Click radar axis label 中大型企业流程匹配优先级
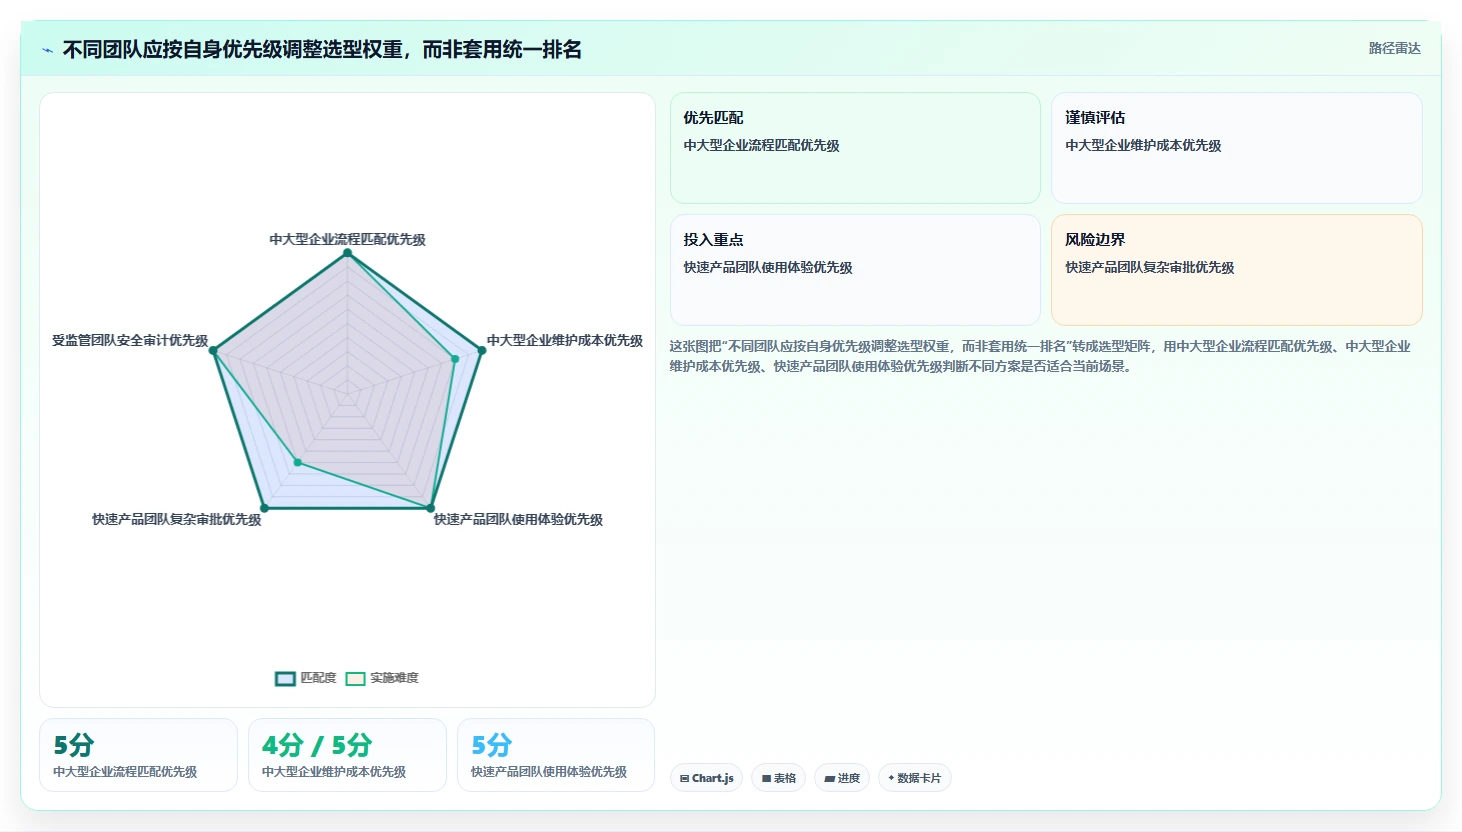 [347, 239]
